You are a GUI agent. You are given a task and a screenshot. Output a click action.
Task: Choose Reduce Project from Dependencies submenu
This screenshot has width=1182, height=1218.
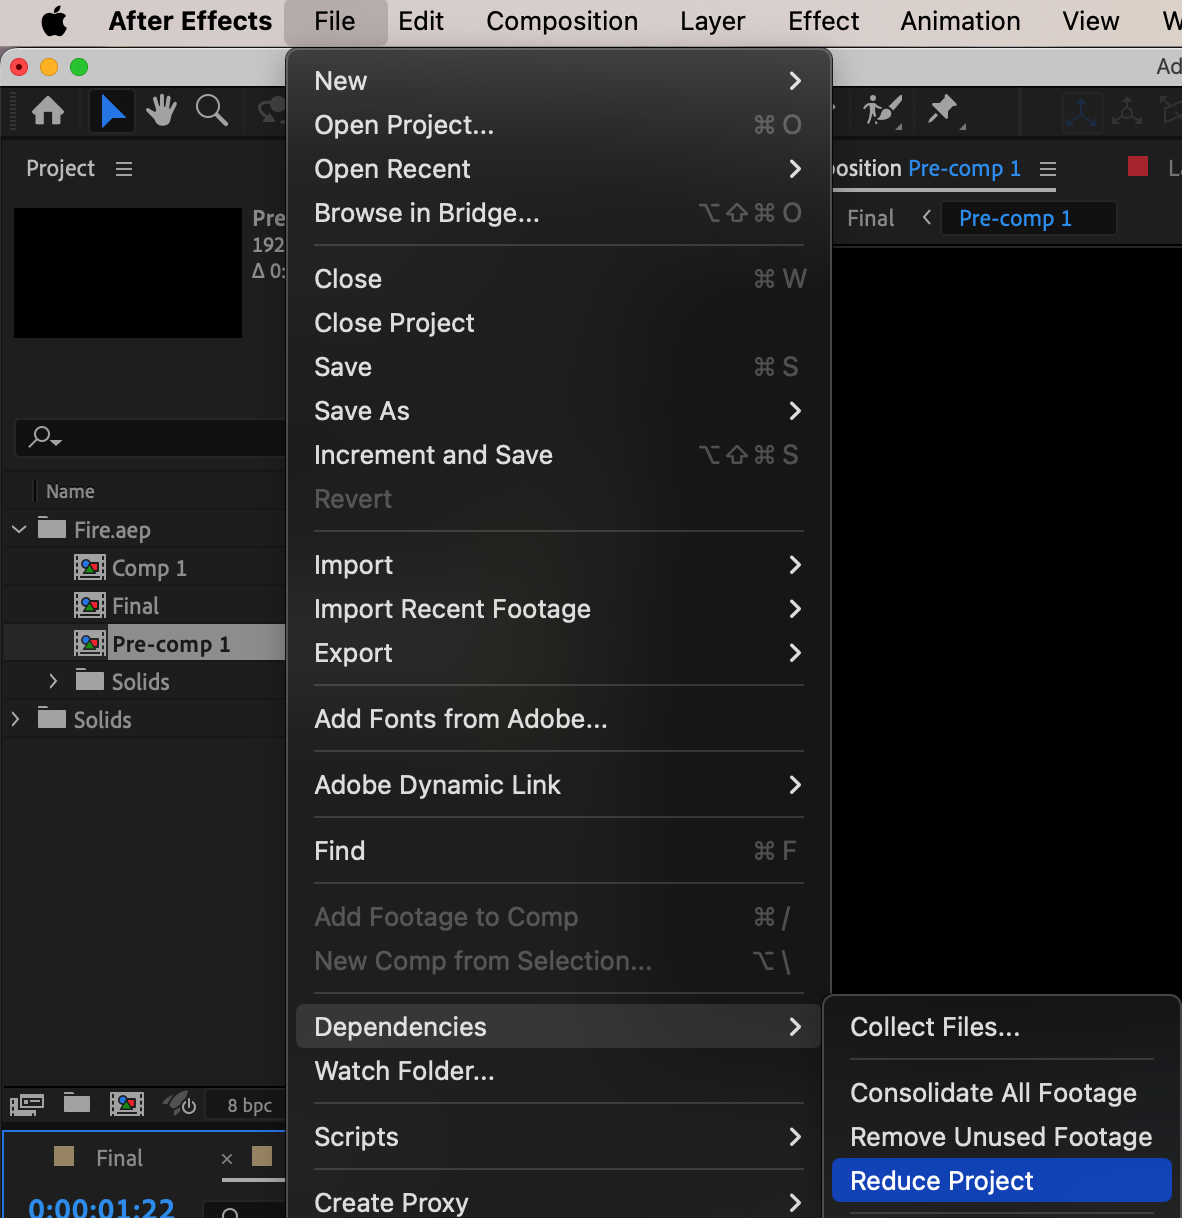point(1001,1181)
